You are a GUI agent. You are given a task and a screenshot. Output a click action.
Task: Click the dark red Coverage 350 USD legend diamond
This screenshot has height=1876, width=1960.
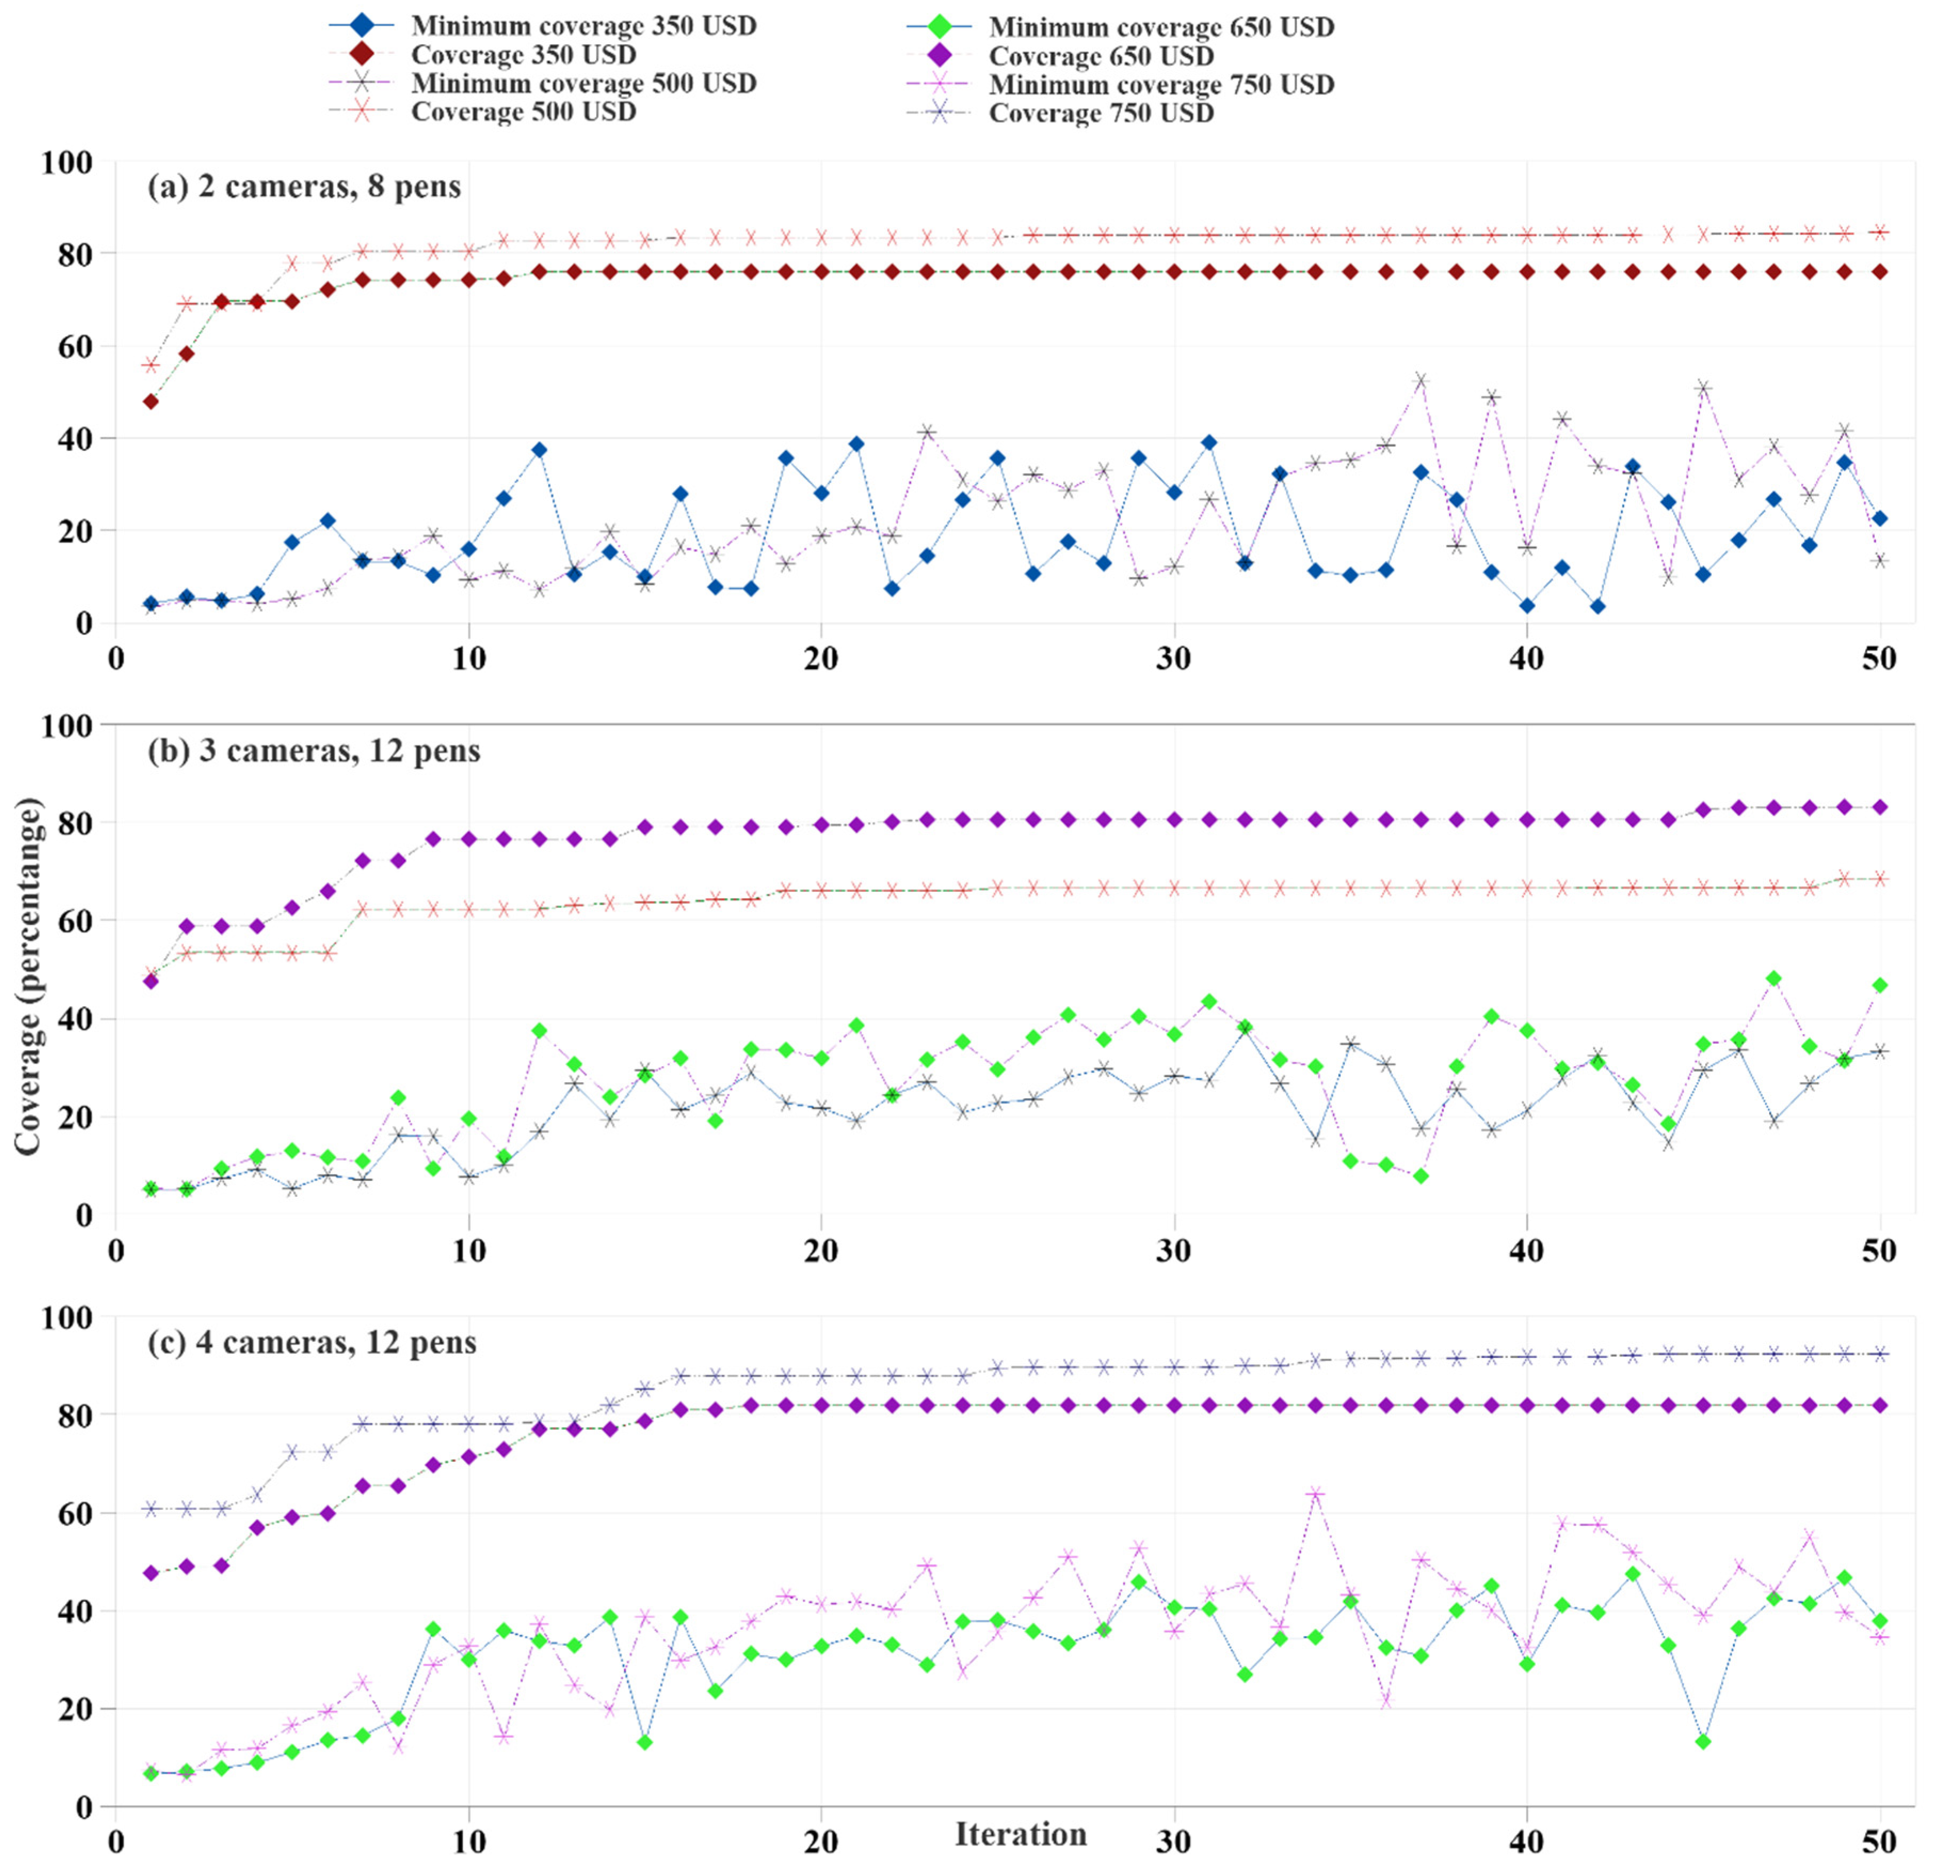362,54
